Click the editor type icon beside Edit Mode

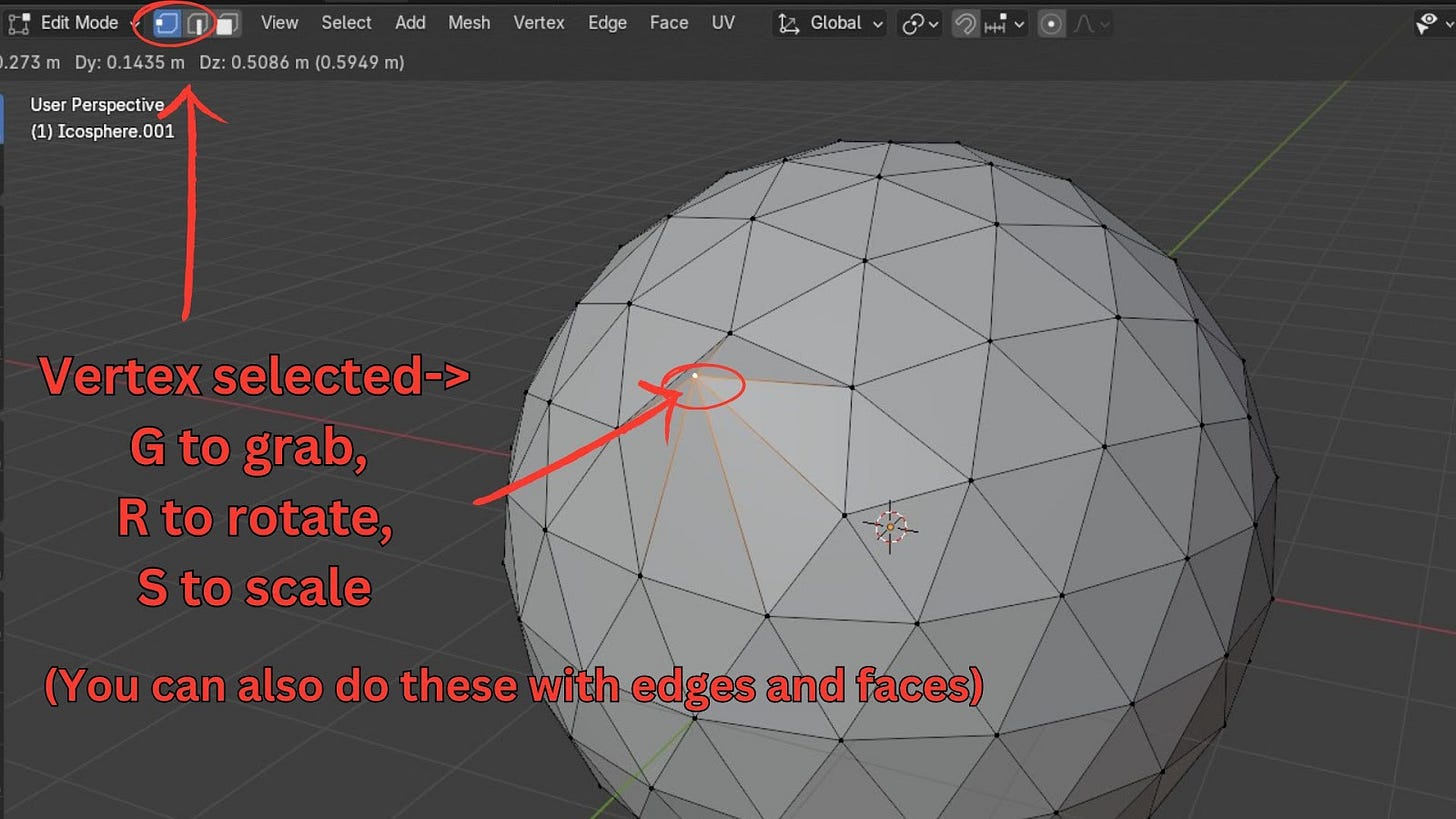(18, 23)
